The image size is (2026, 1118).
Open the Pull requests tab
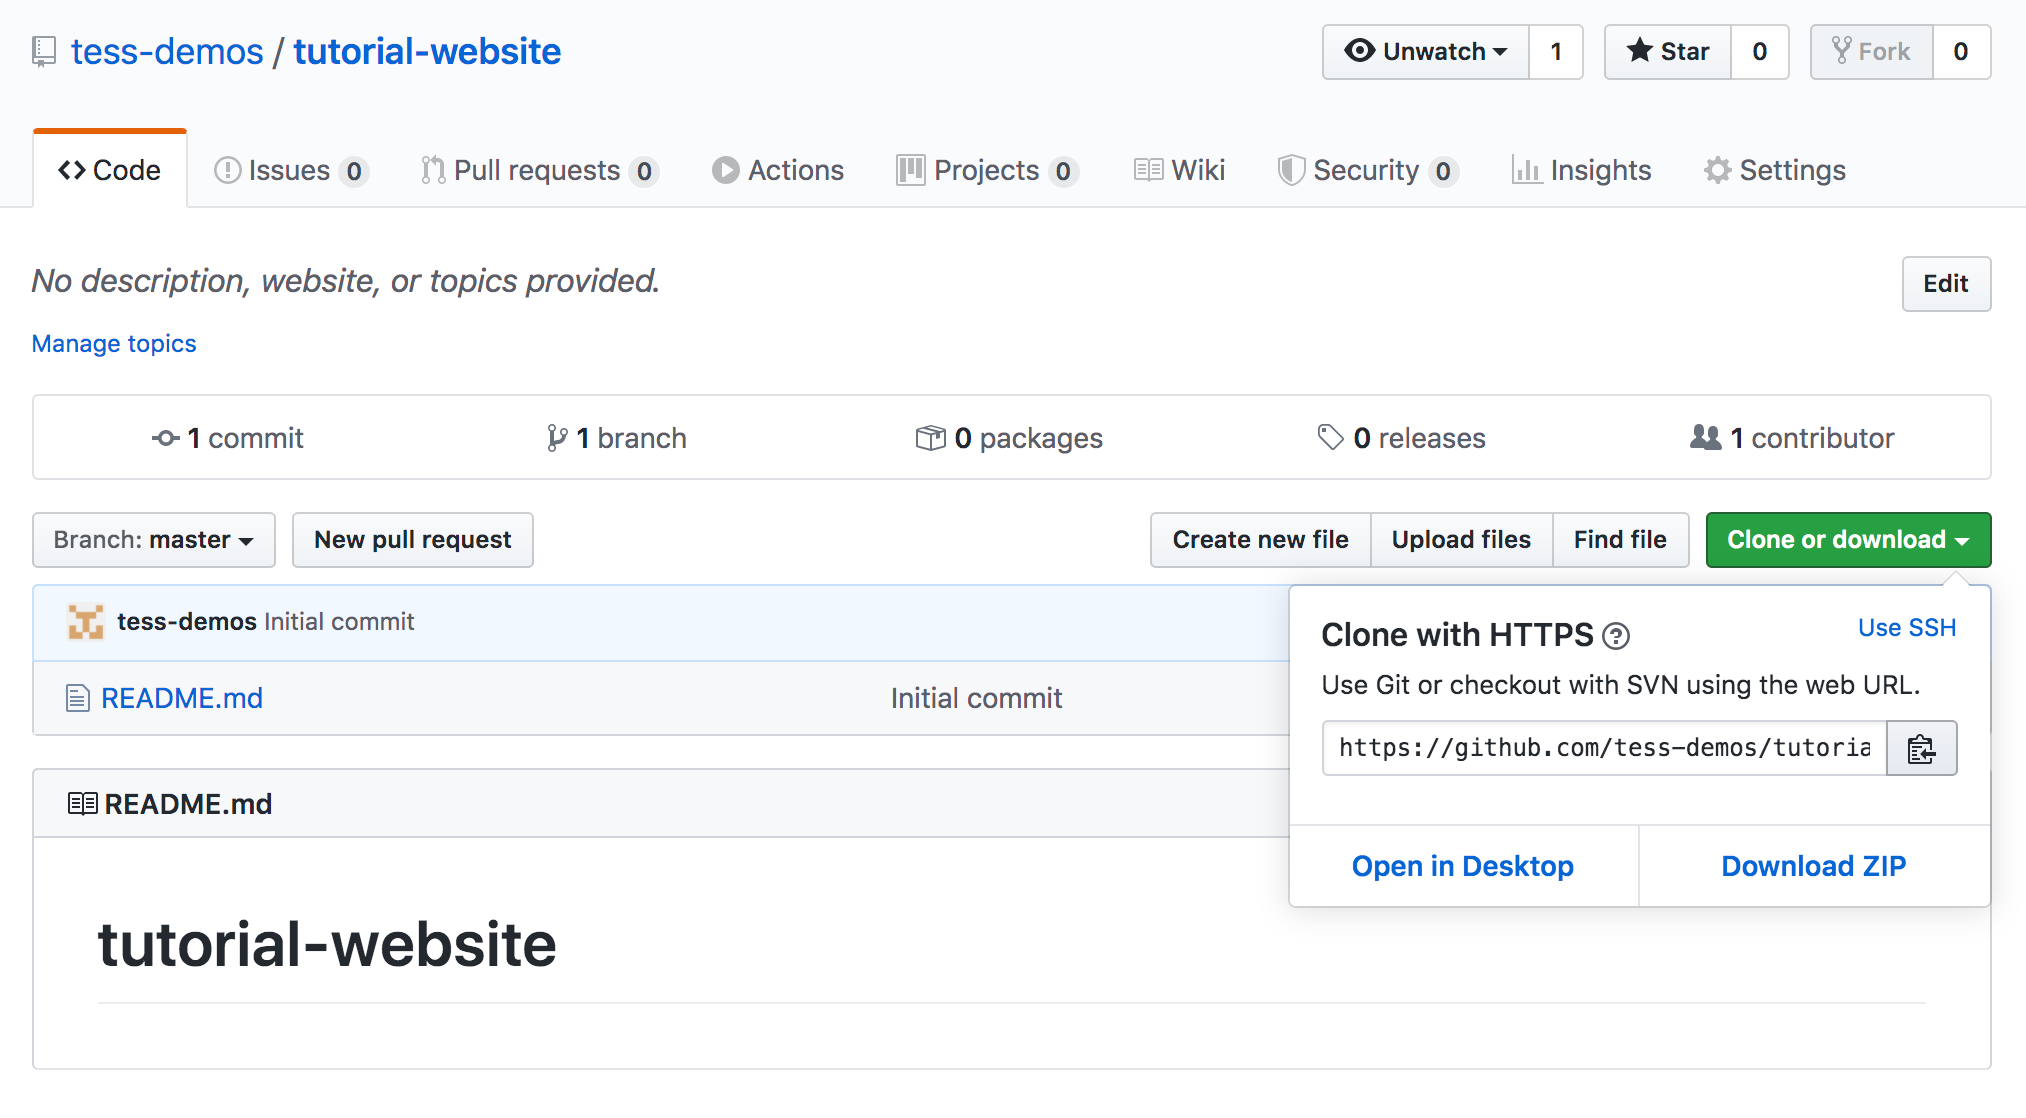tap(537, 170)
